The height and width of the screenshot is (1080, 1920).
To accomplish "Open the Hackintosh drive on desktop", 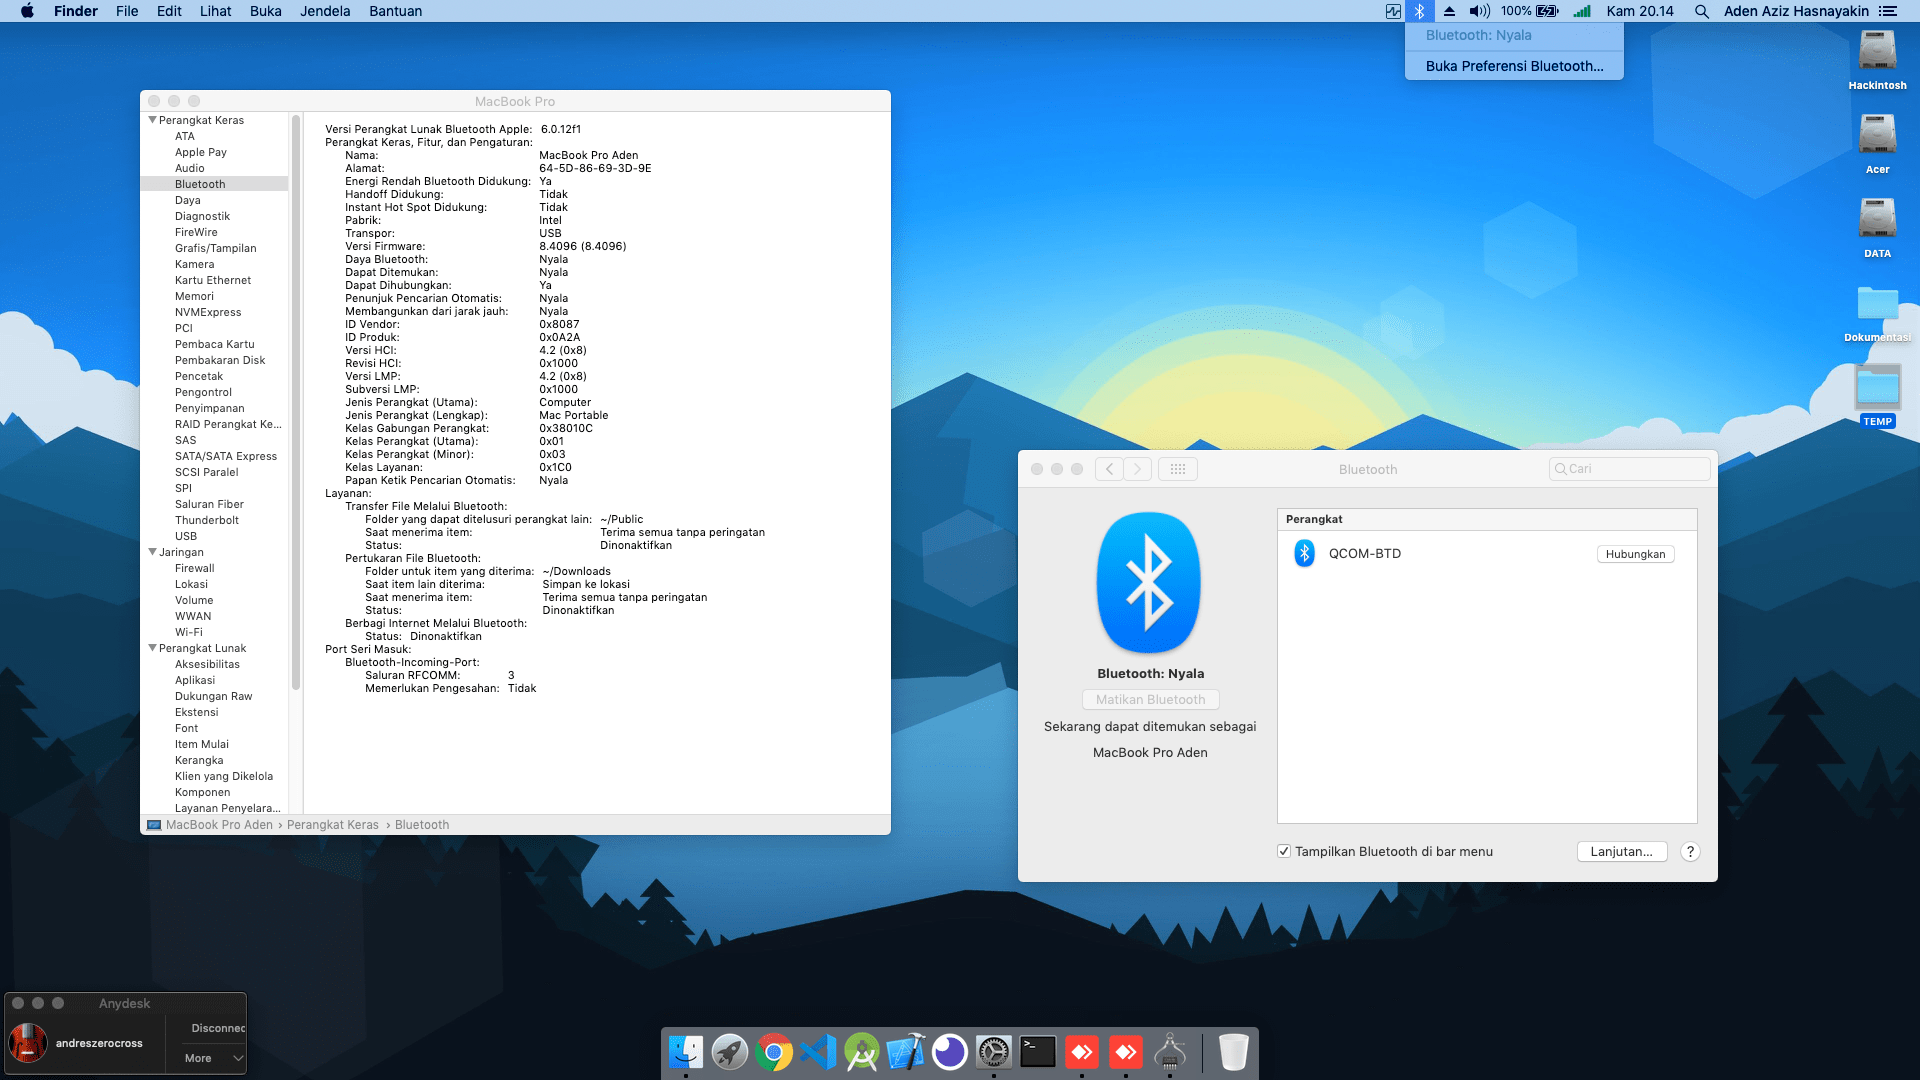I will pyautogui.click(x=1877, y=60).
